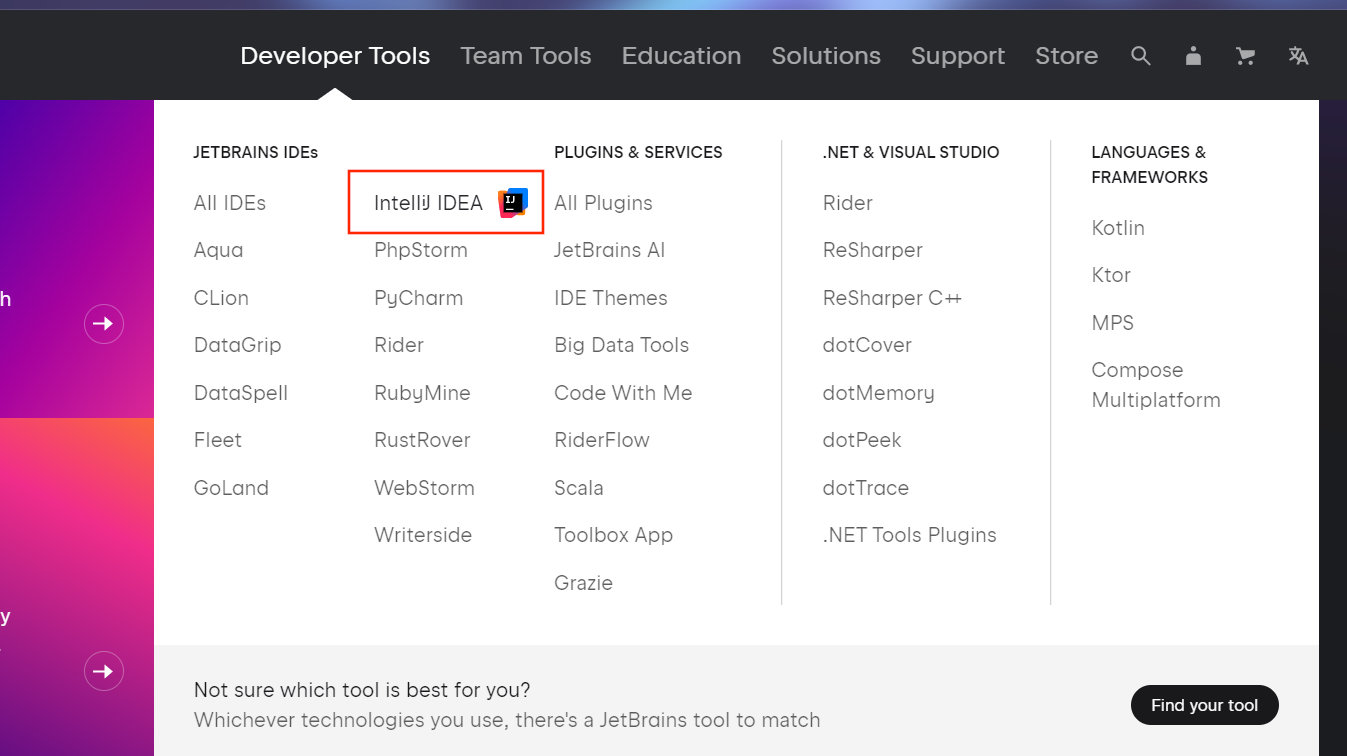Open the dotMemory link
This screenshot has width=1347, height=756.
(x=879, y=393)
